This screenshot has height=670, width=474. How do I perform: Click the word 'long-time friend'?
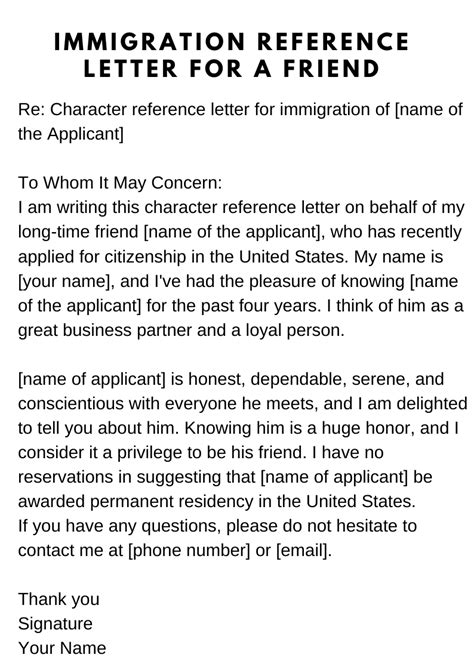(x=78, y=232)
